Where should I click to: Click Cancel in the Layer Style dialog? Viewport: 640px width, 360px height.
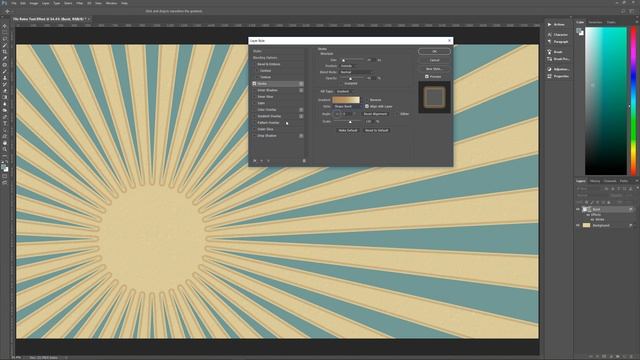coord(434,60)
